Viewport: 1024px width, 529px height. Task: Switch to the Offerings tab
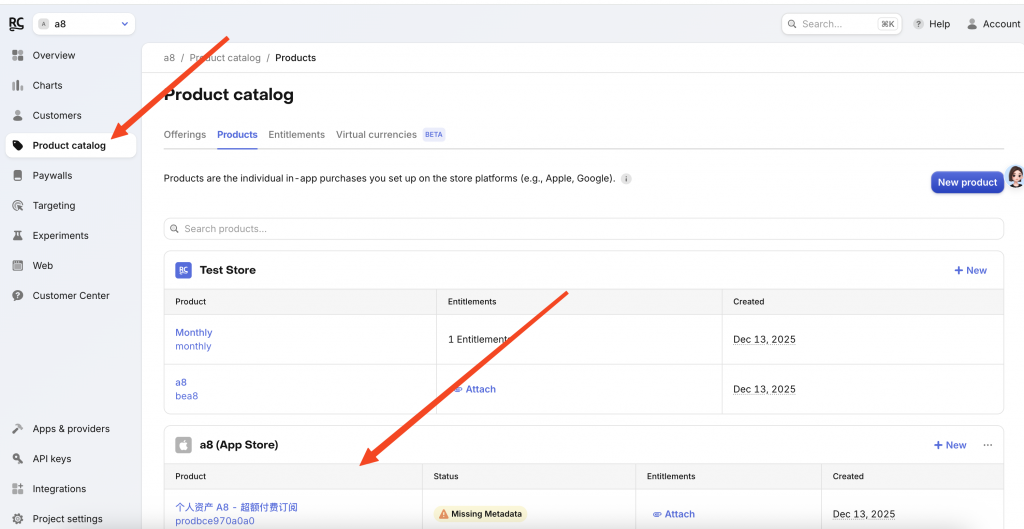point(185,134)
